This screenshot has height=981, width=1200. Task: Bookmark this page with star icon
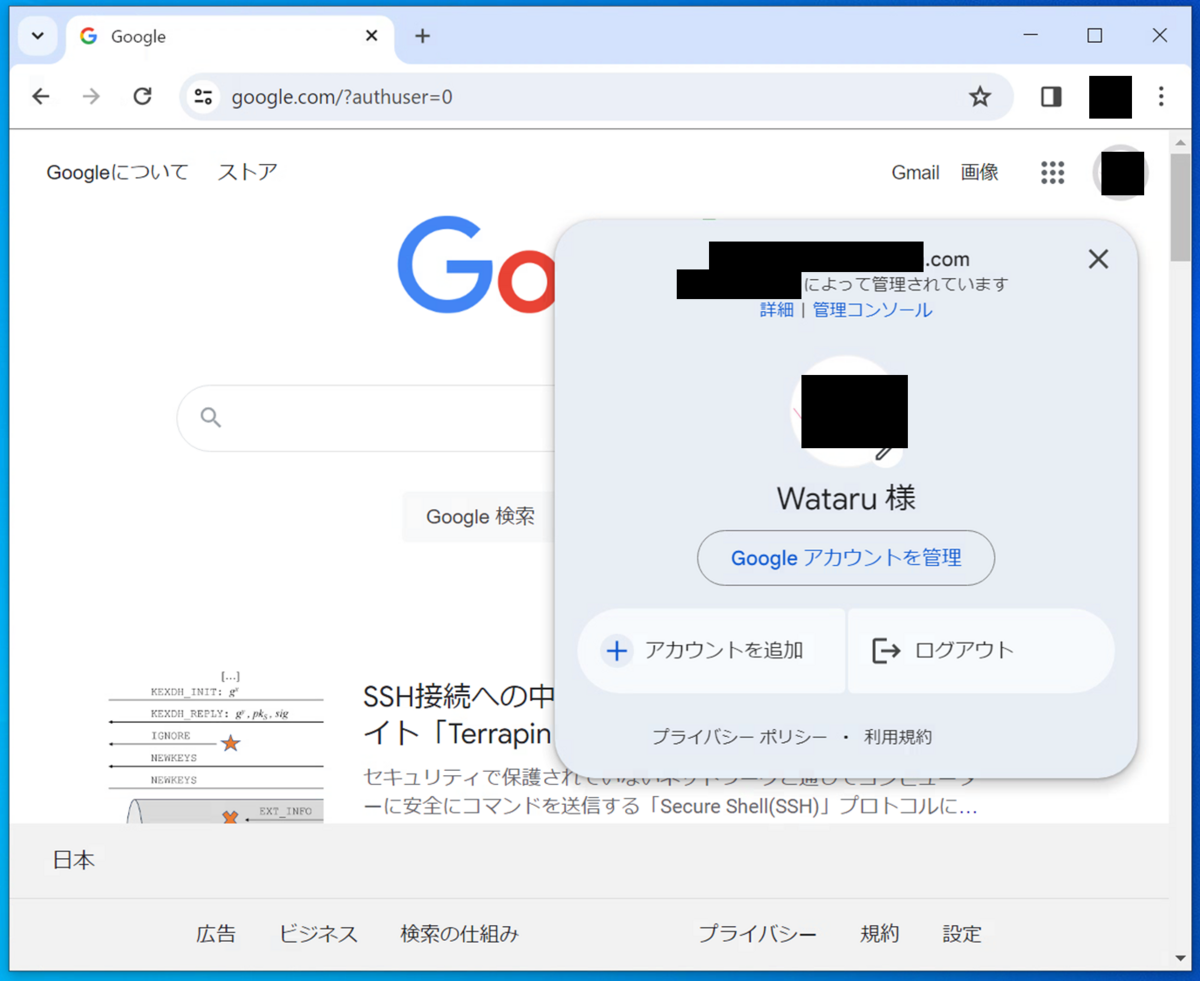[980, 97]
